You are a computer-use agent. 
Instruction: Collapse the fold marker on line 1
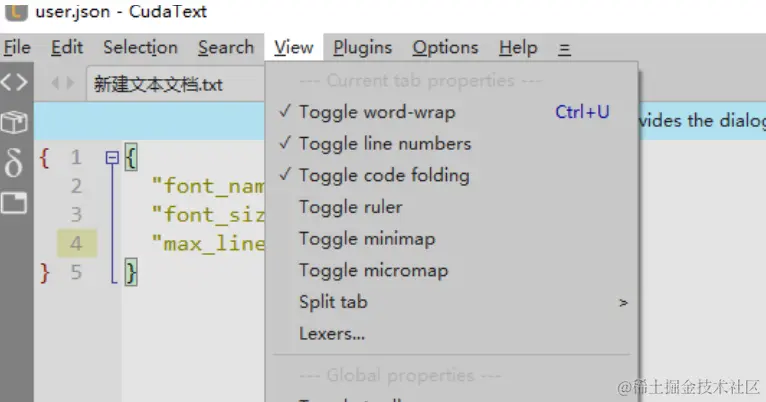[112, 157]
